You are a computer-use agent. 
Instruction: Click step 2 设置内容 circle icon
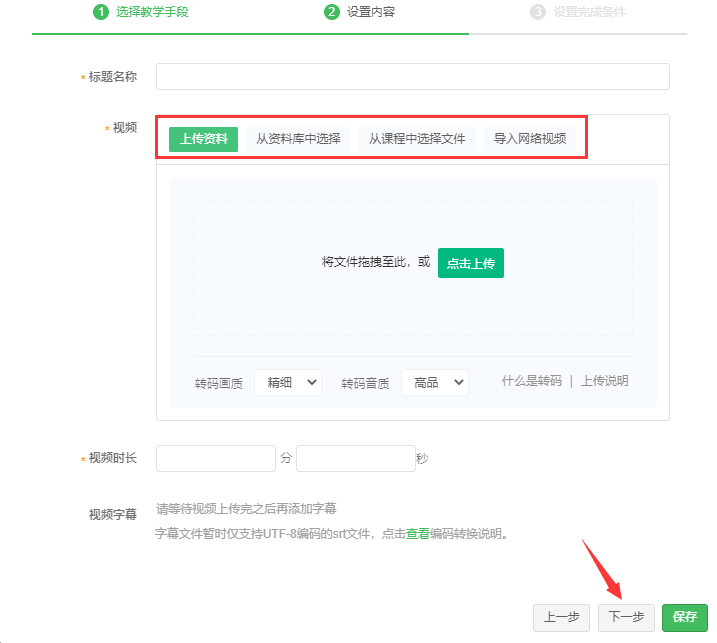click(x=332, y=13)
